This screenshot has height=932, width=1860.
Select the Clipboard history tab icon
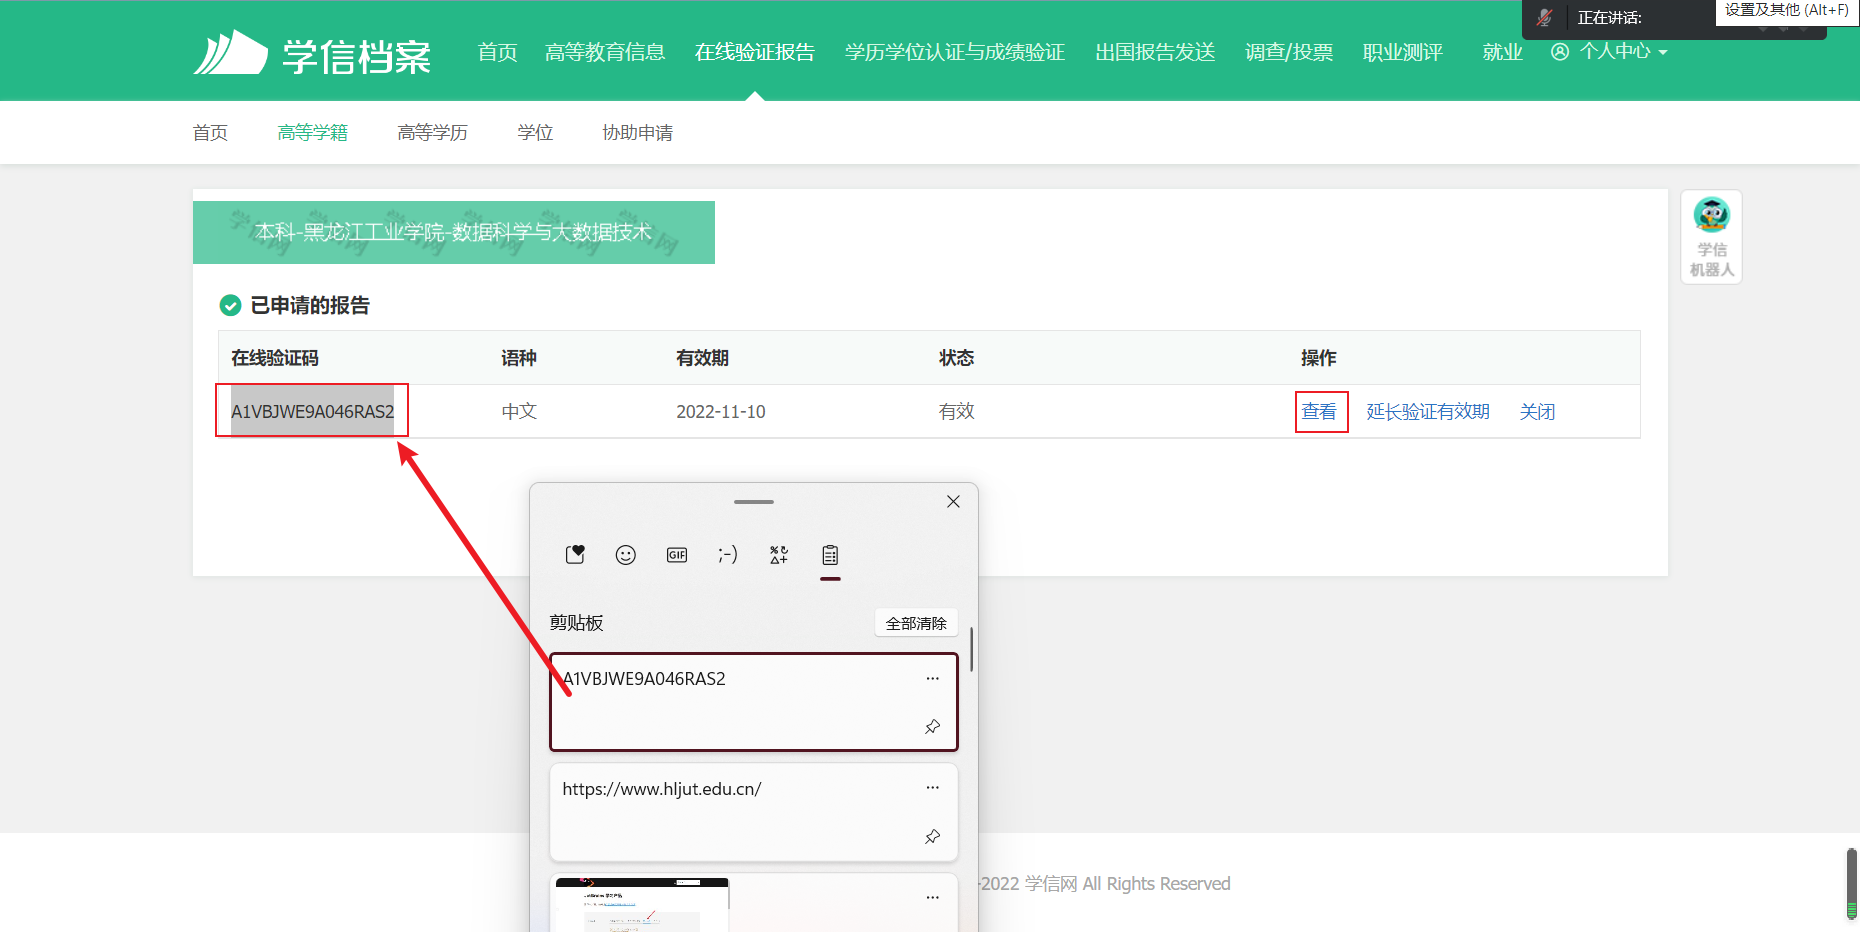click(x=830, y=555)
